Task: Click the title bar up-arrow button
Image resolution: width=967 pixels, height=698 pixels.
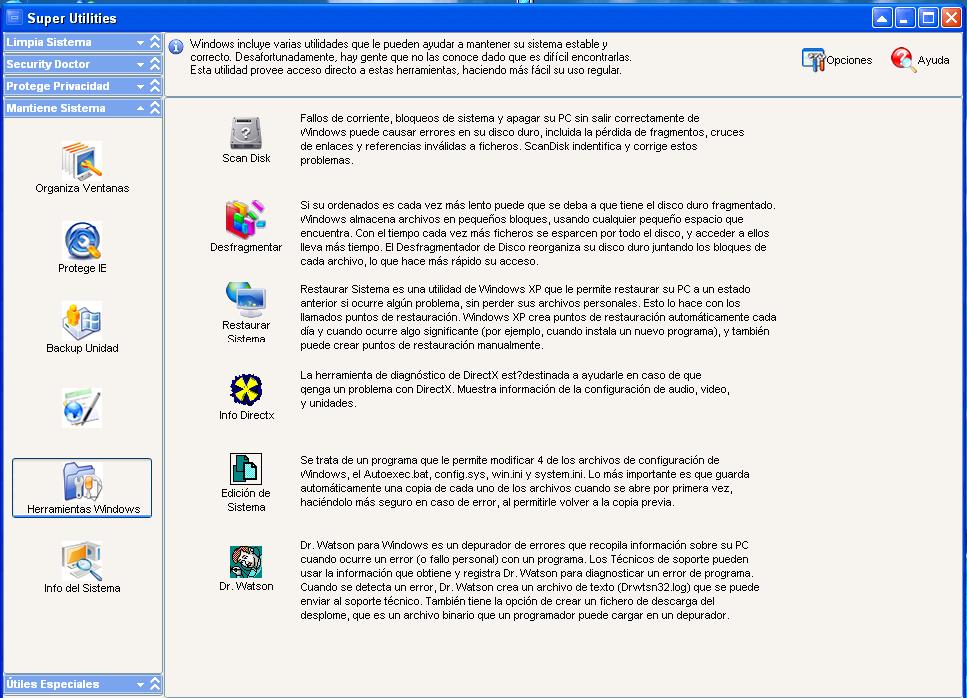Action: click(882, 18)
